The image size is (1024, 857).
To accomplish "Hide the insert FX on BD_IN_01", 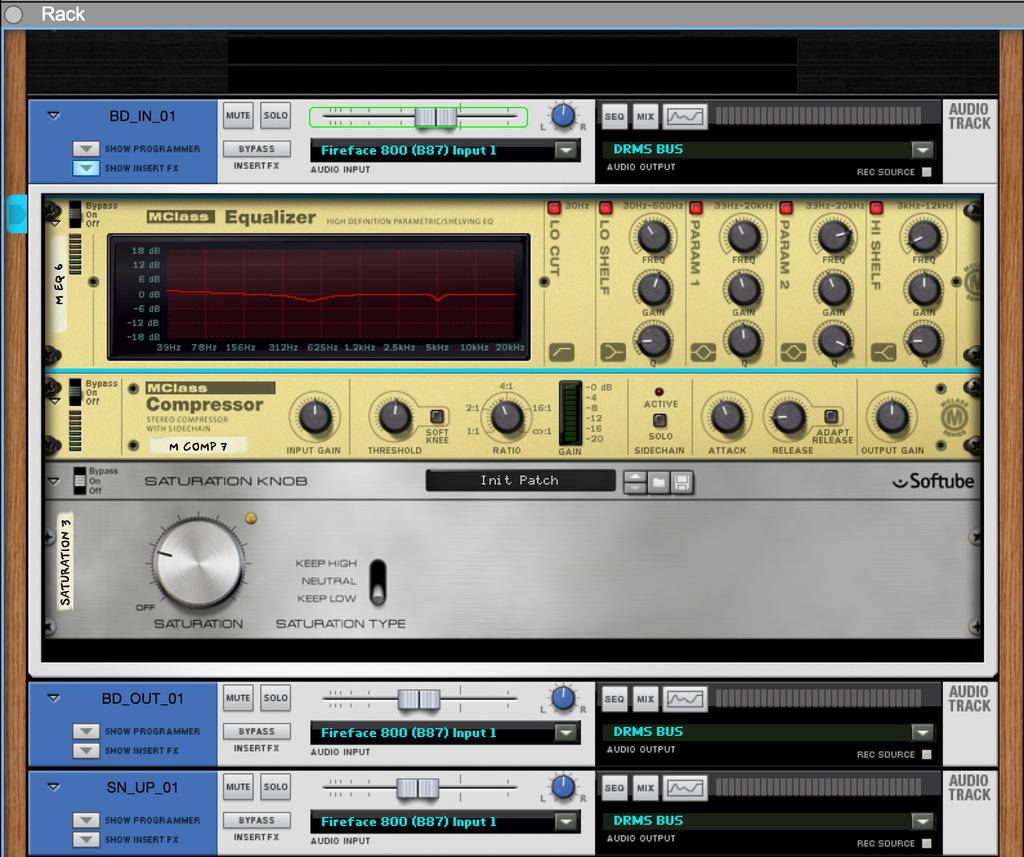I will click(86, 168).
